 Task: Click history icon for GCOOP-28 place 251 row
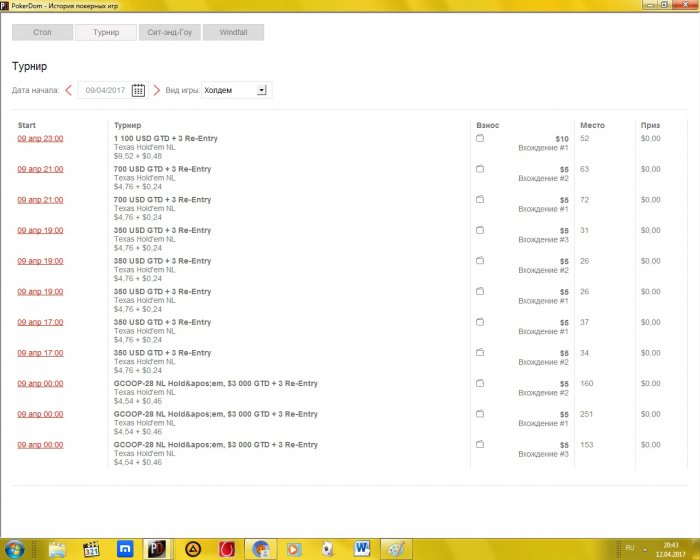point(480,414)
